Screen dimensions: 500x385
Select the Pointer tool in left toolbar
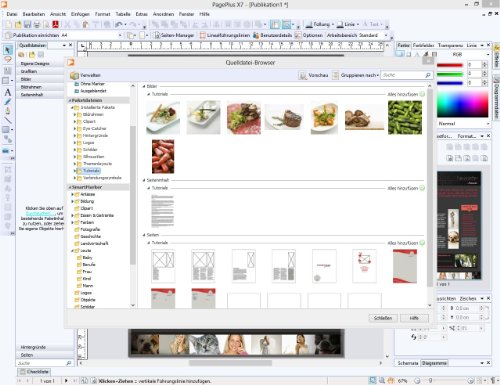[x=7, y=50]
